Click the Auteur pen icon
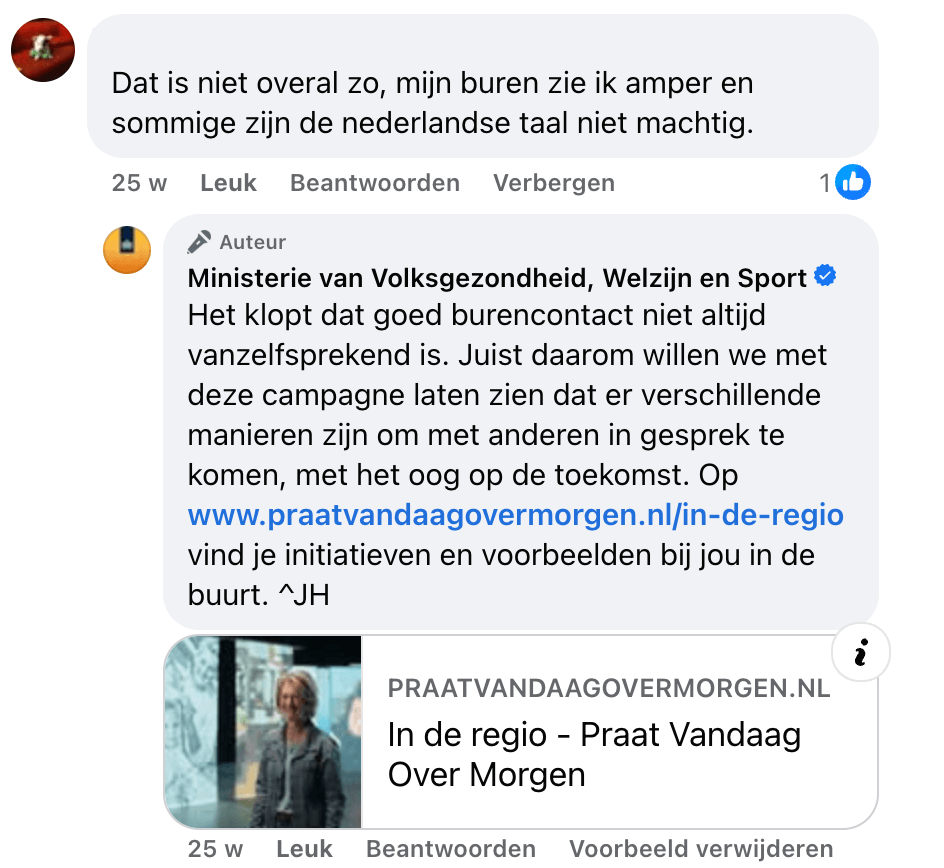Screen dimensions: 944x868 pos(199,242)
